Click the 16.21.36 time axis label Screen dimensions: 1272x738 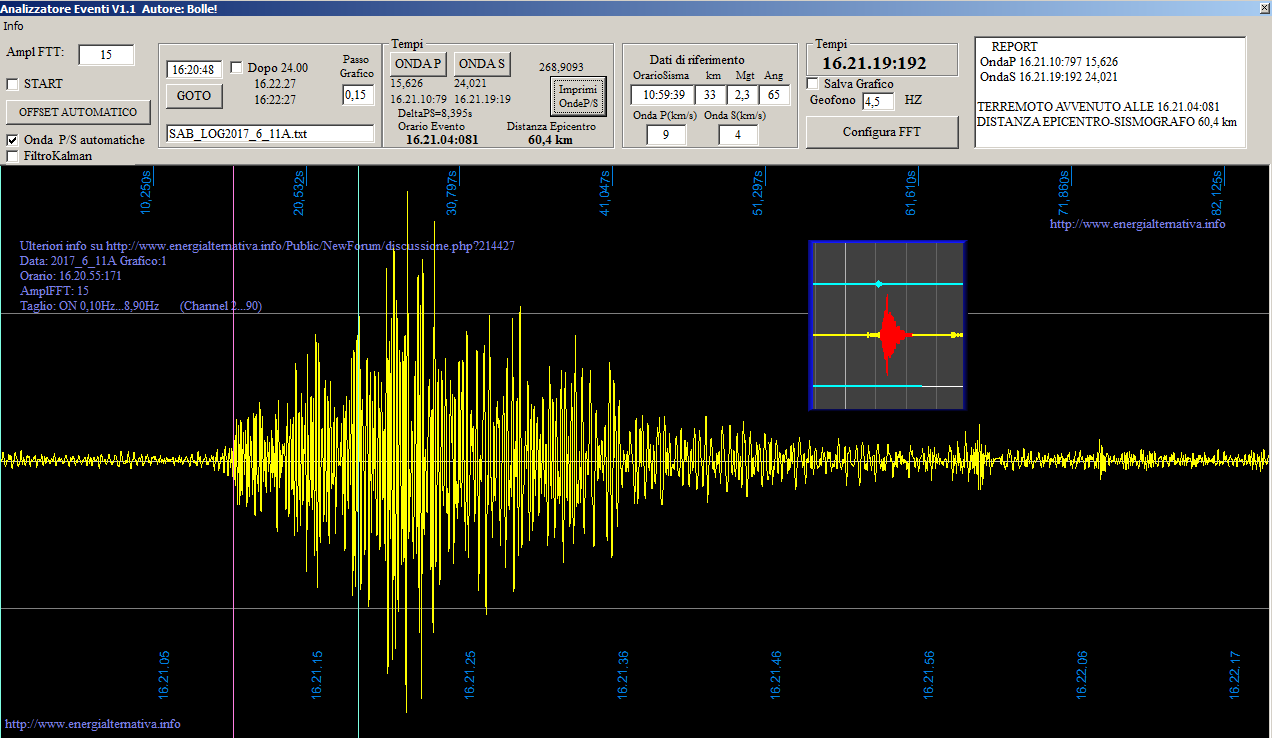tap(623, 675)
